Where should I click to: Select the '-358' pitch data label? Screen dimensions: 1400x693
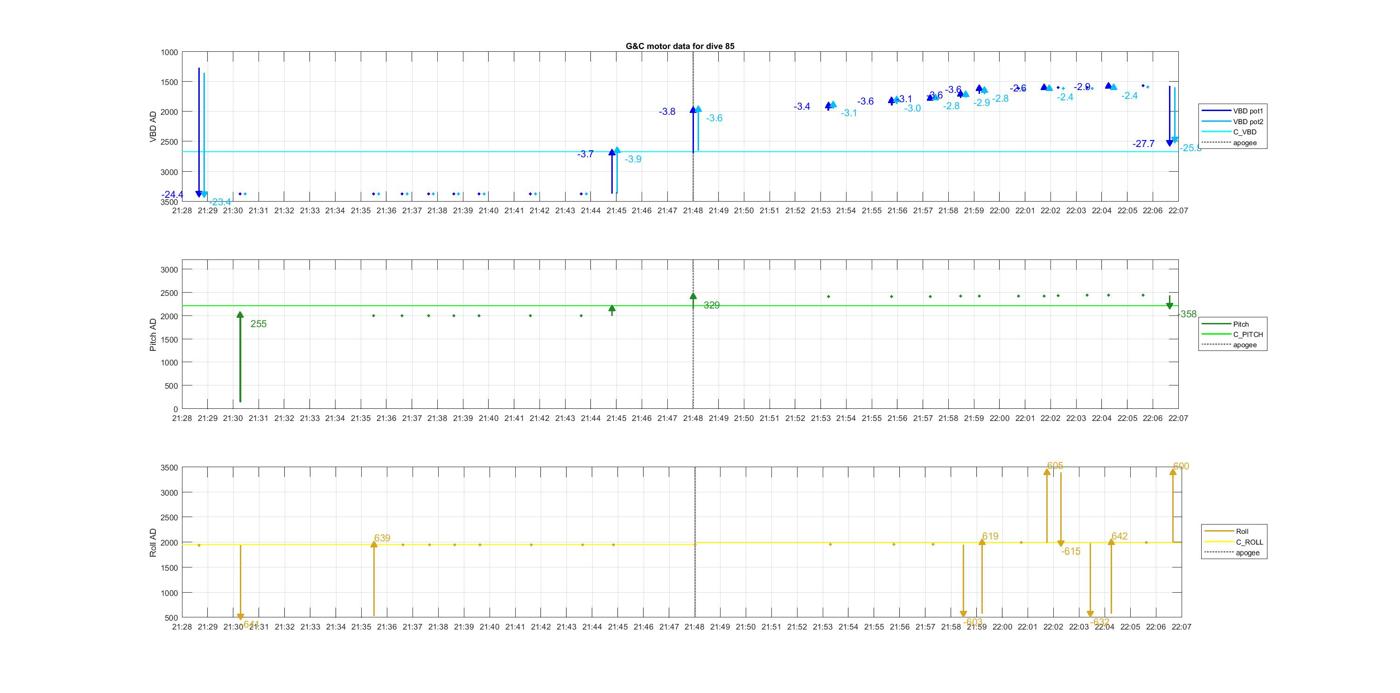[1187, 314]
